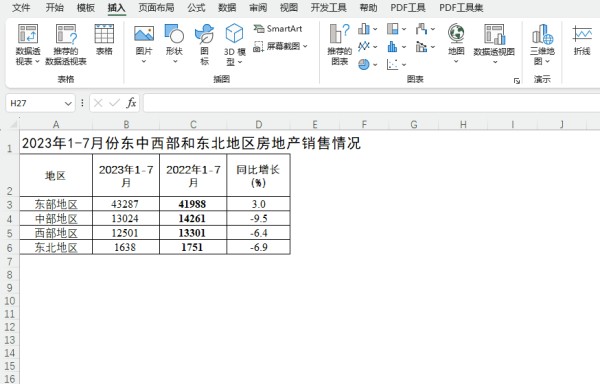Open 3D Map (三维地图)
600x384 pixels.
tap(542, 44)
